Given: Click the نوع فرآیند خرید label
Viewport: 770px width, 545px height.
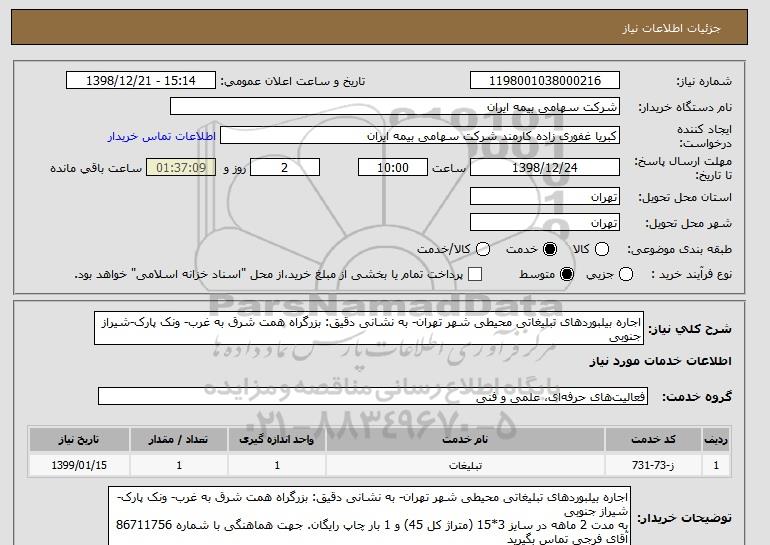Looking at the screenshot, I should click(x=691, y=274).
